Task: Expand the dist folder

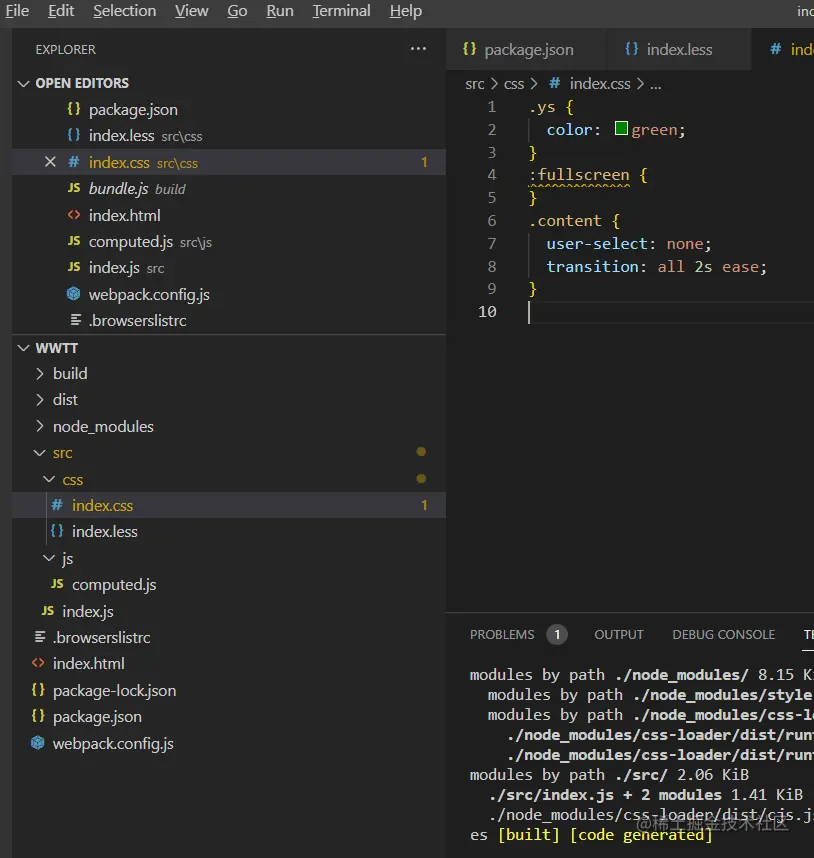Action: (39, 400)
